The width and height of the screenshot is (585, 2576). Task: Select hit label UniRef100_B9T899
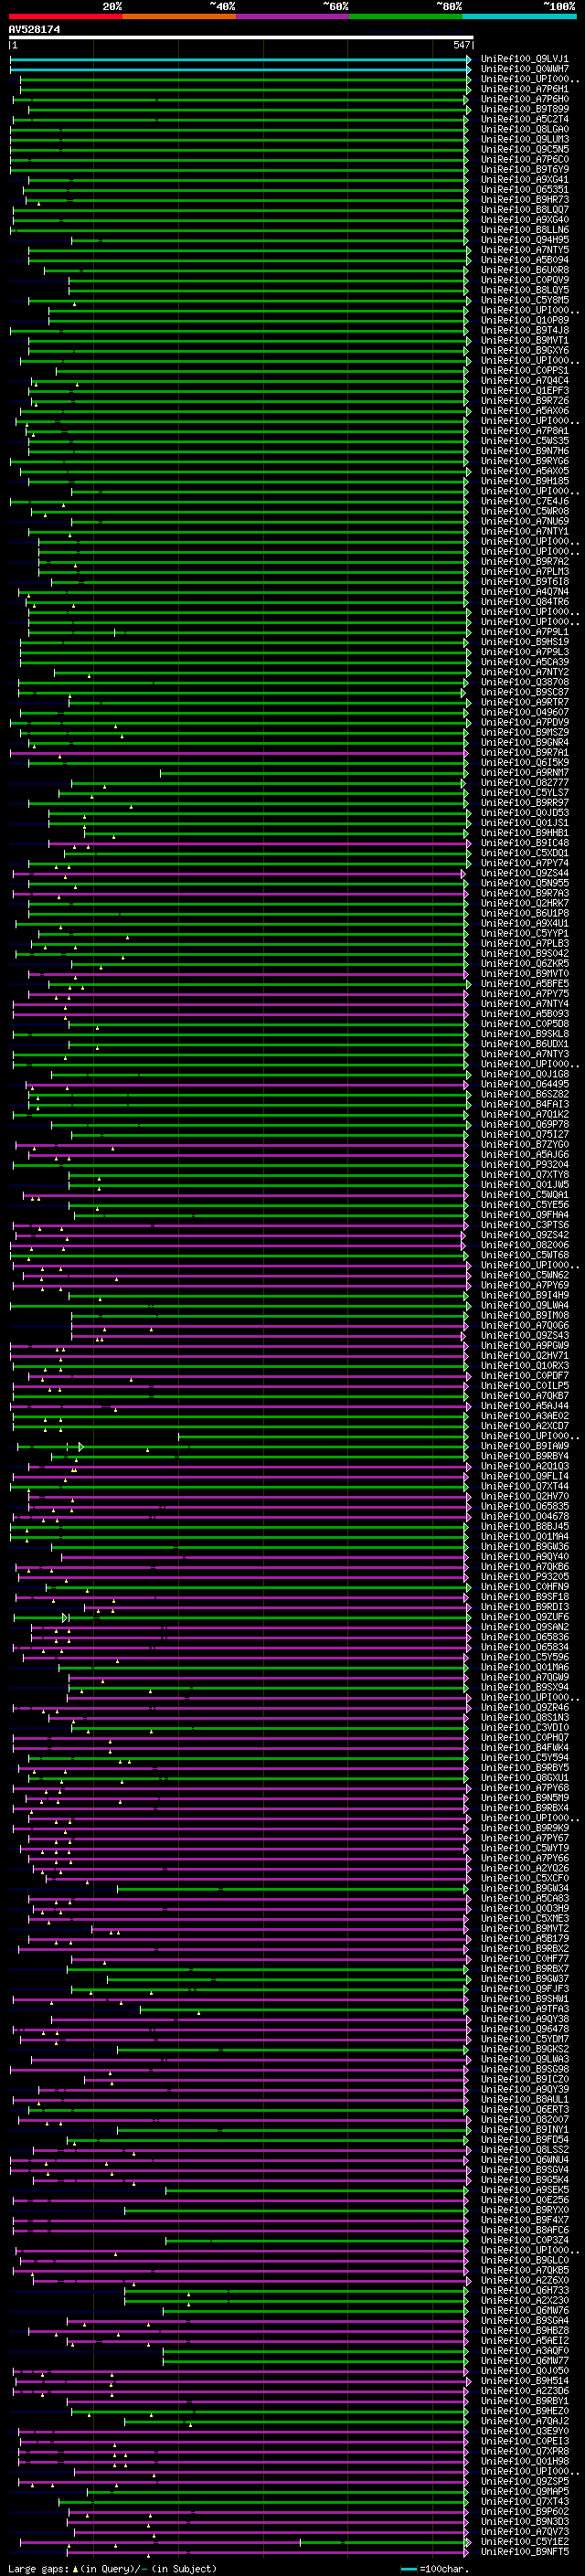point(524,109)
